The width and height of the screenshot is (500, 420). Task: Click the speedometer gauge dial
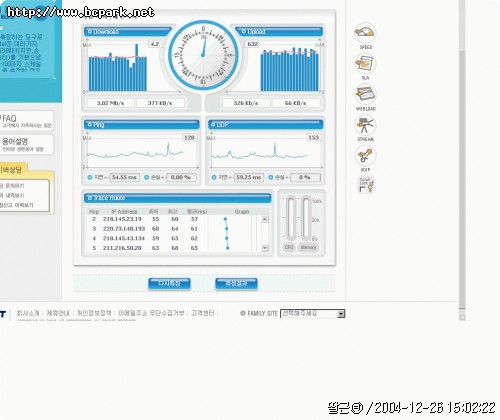tap(203, 55)
